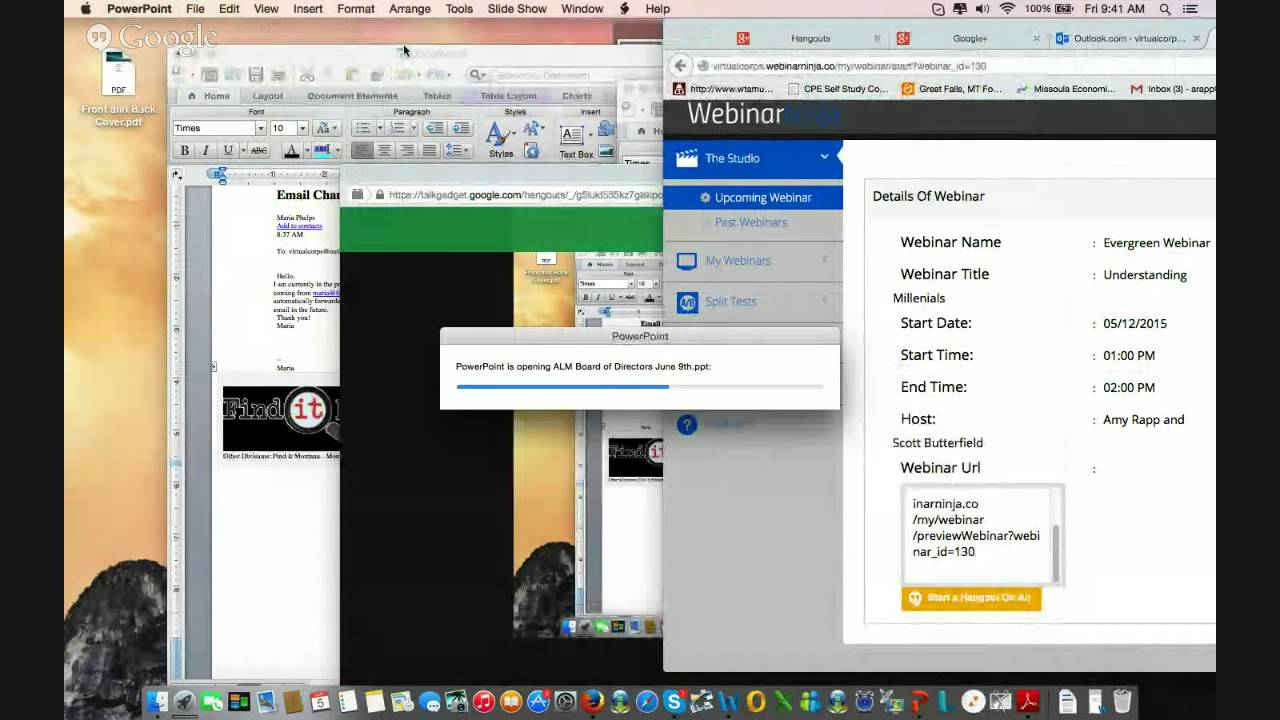Click the numbered list icon in Word
The height and width of the screenshot is (720, 1280).
(x=397, y=128)
